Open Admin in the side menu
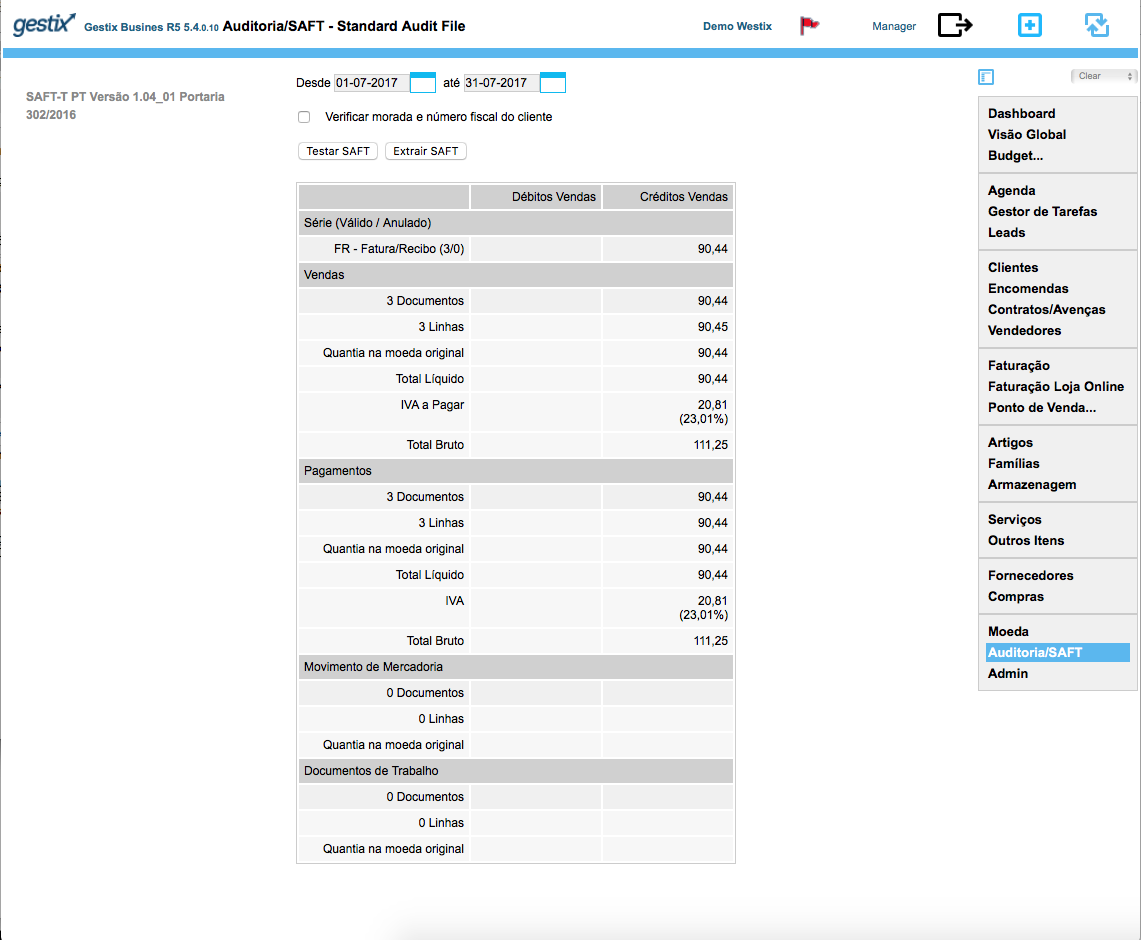 coord(1007,674)
